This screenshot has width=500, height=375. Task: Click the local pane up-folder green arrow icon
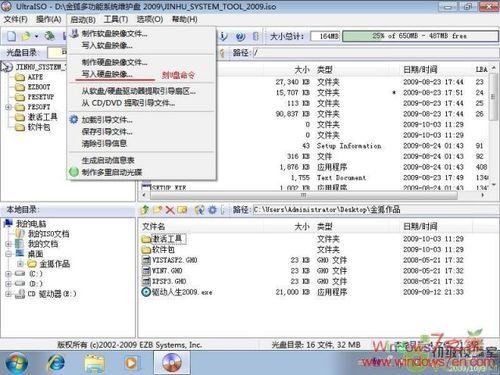pos(145,210)
